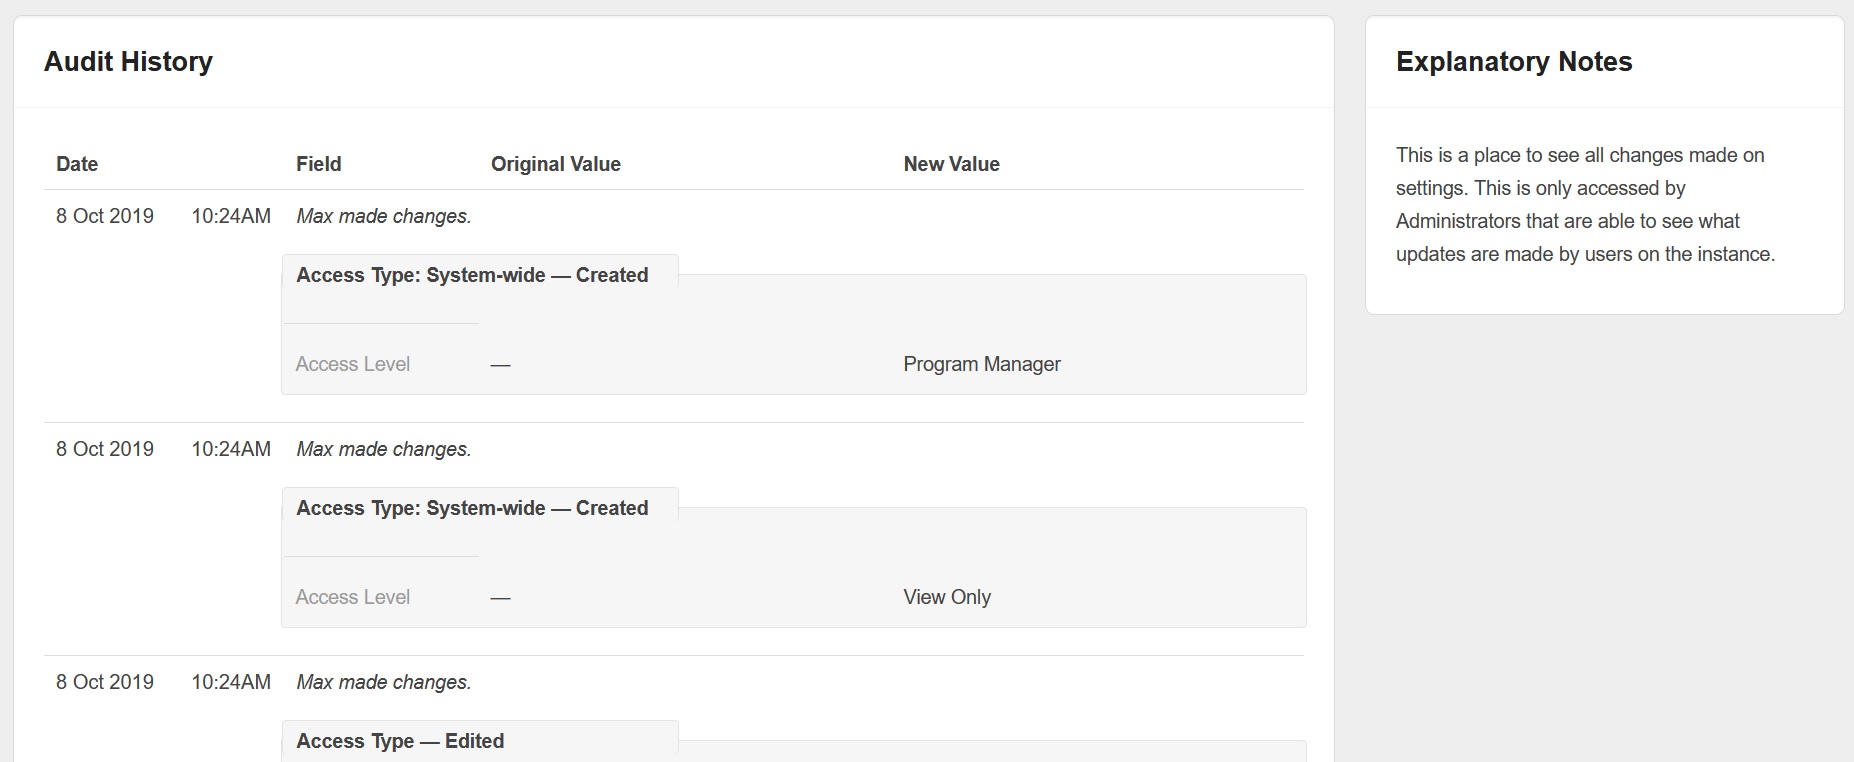The image size is (1854, 762).
Task: Click the Date column header
Action: [x=77, y=164]
